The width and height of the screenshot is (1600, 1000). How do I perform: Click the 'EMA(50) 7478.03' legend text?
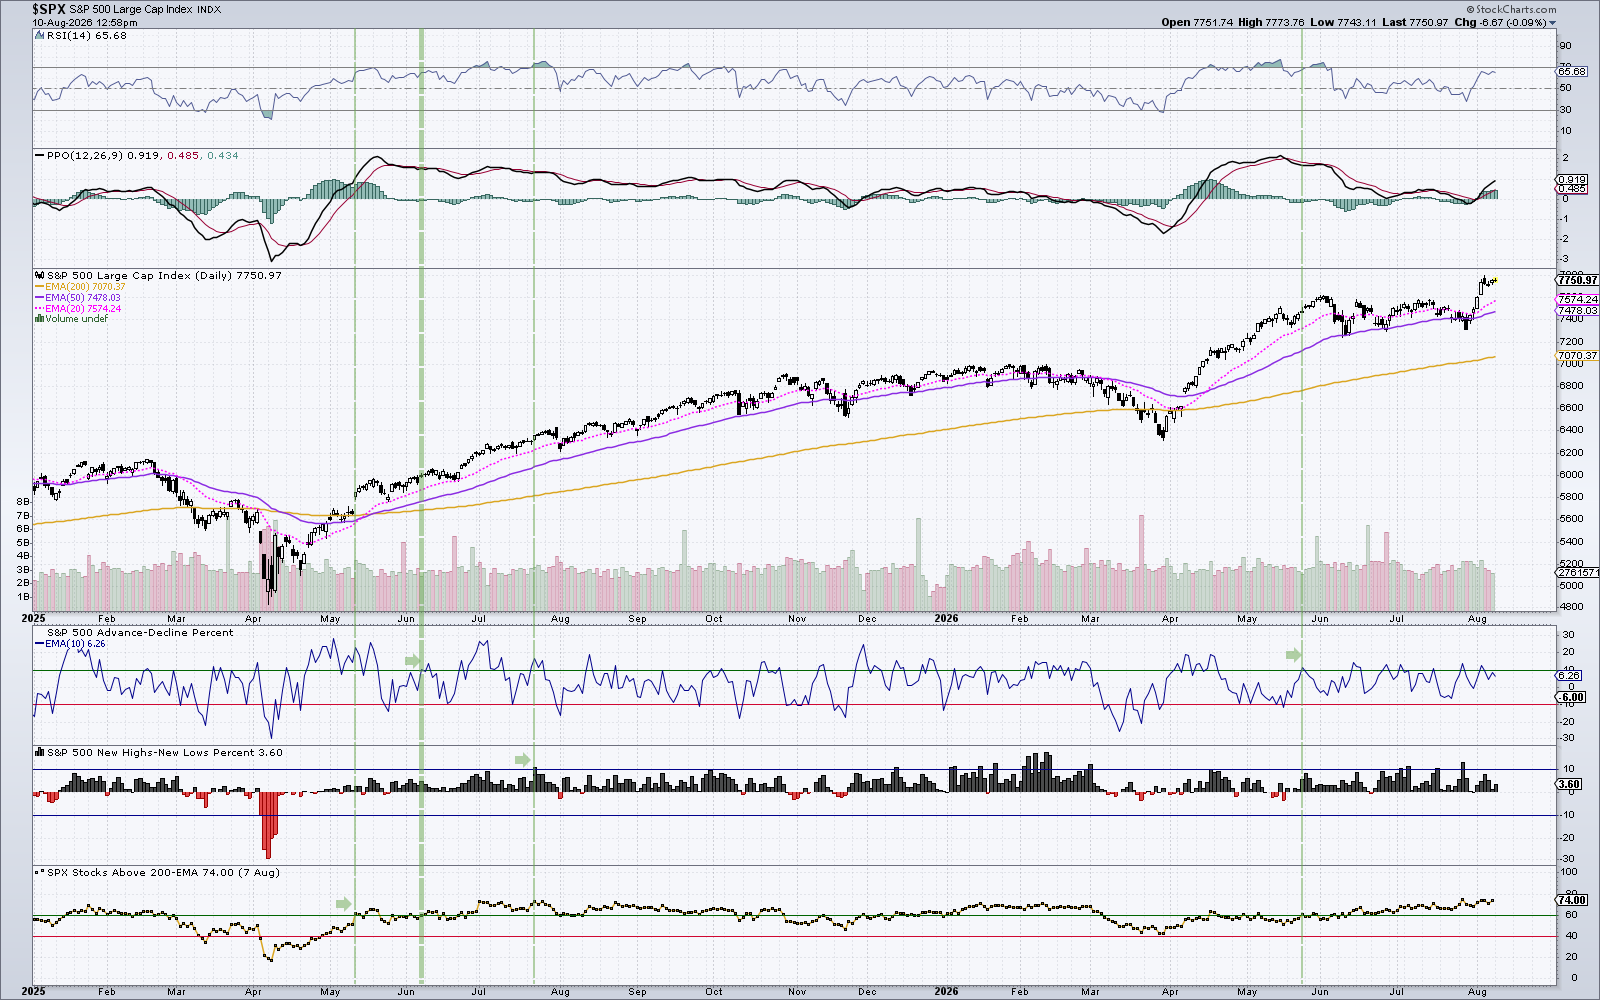point(83,298)
